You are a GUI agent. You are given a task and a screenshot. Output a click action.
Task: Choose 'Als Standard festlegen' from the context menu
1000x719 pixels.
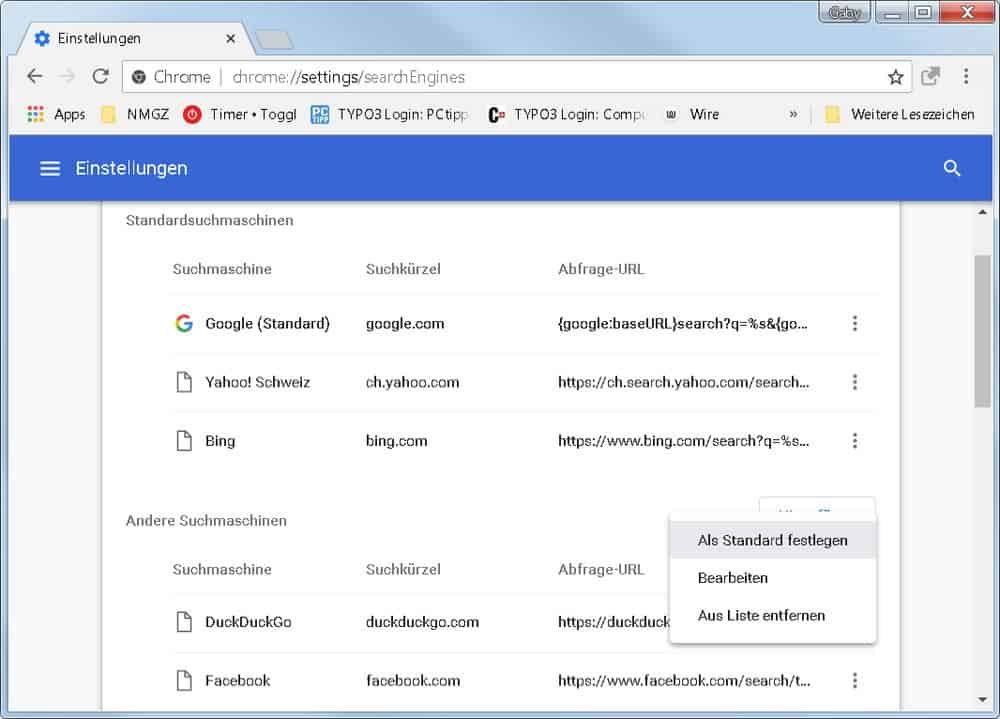click(772, 540)
